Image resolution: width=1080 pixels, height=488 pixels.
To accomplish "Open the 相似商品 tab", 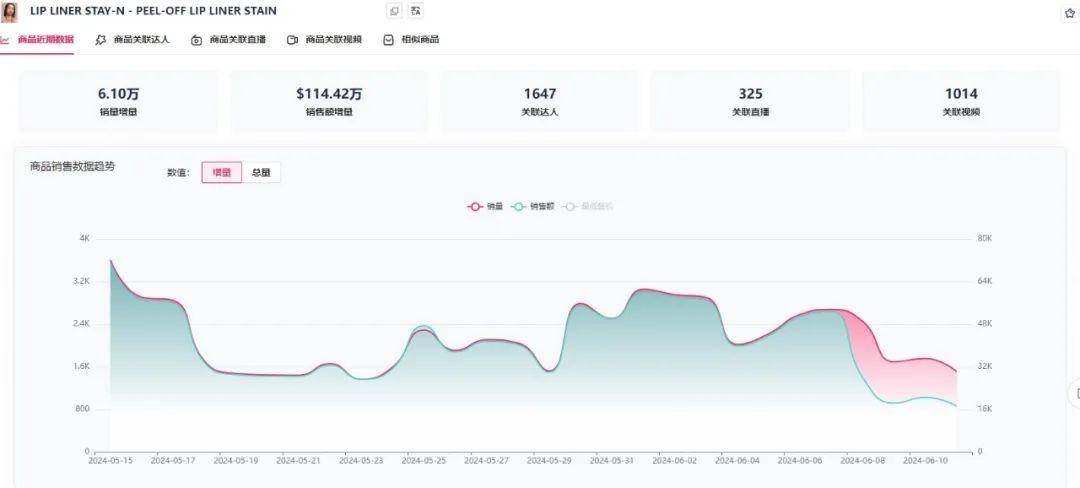I will (411, 40).
